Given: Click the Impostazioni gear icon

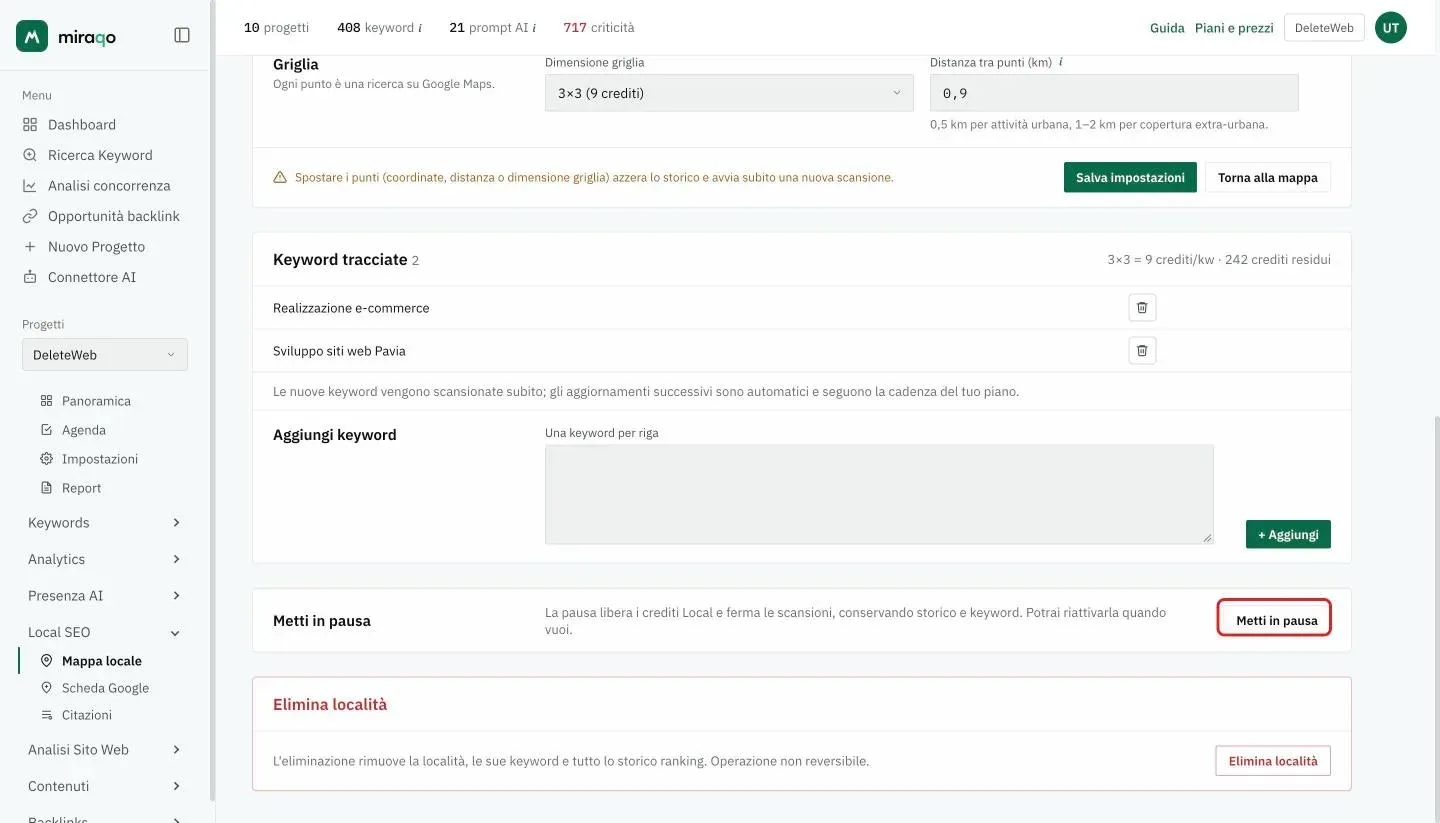Looking at the screenshot, I should 46,459.
